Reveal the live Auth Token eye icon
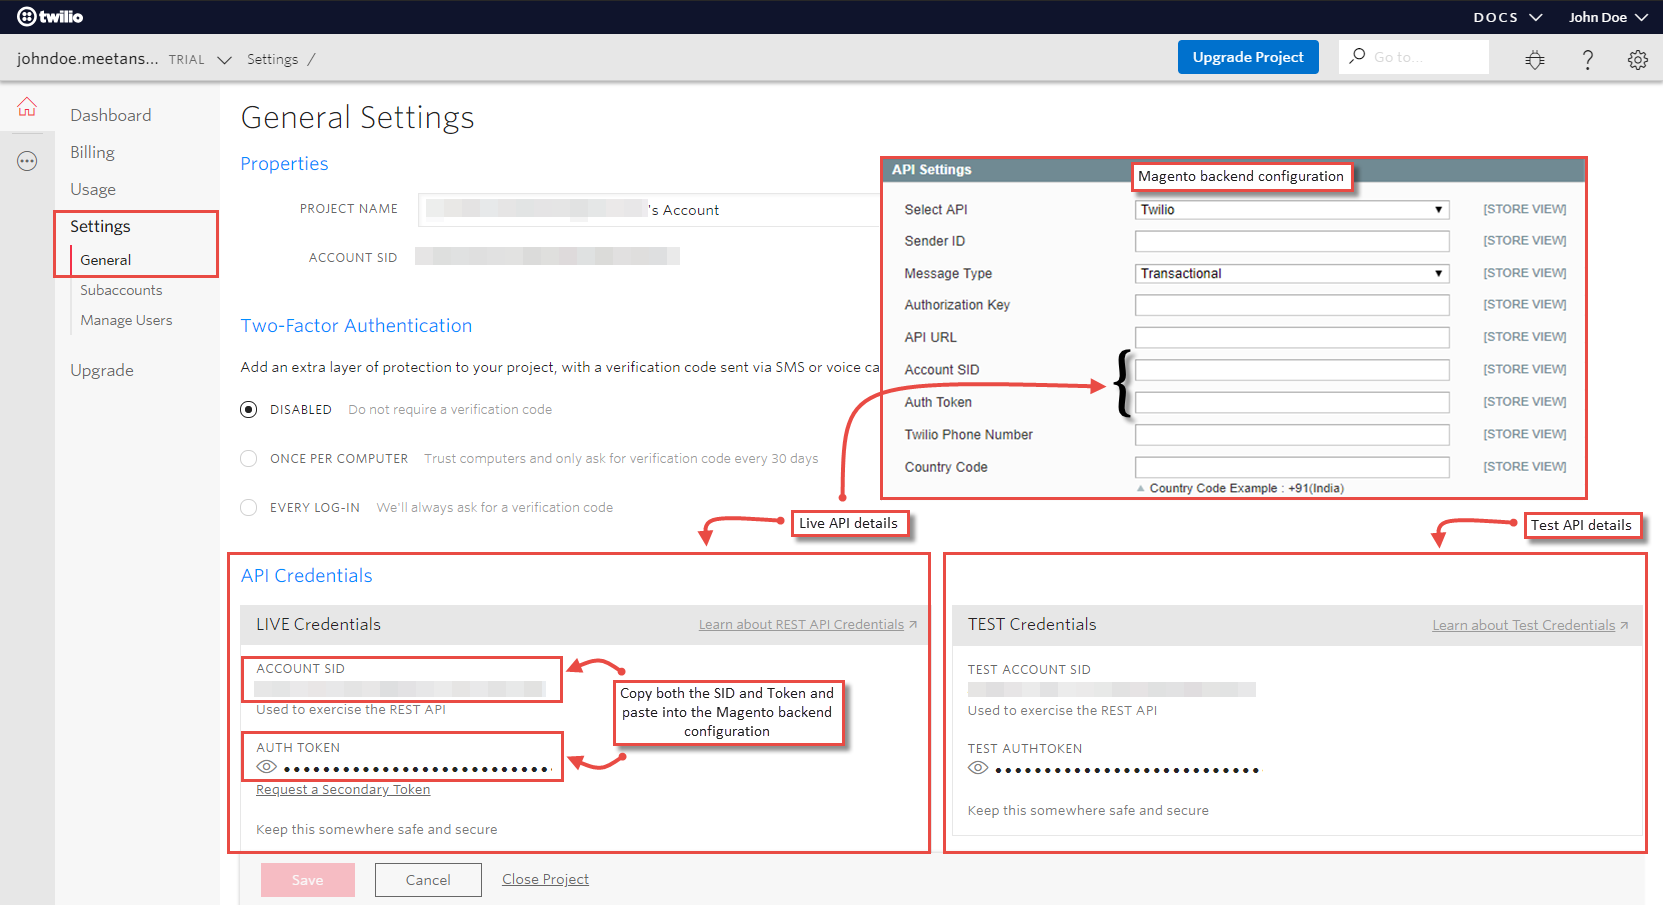Viewport: 1663px width, 905px height. 266,767
